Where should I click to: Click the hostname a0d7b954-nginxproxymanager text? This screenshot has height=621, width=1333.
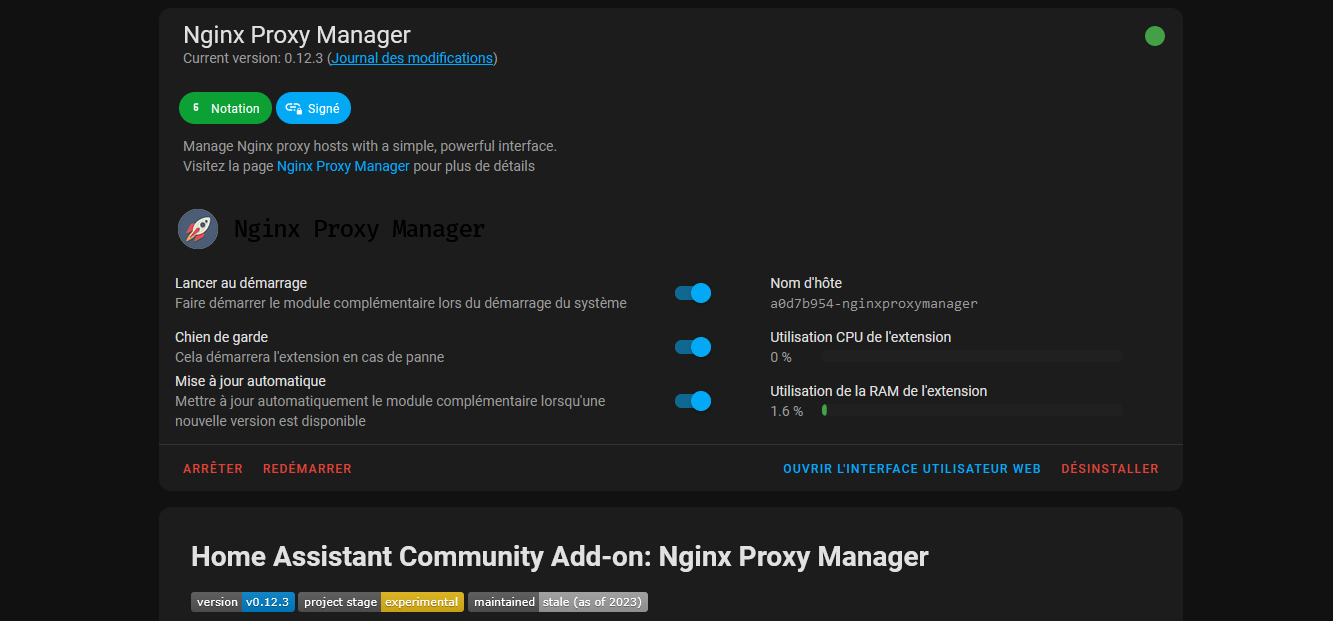874,303
